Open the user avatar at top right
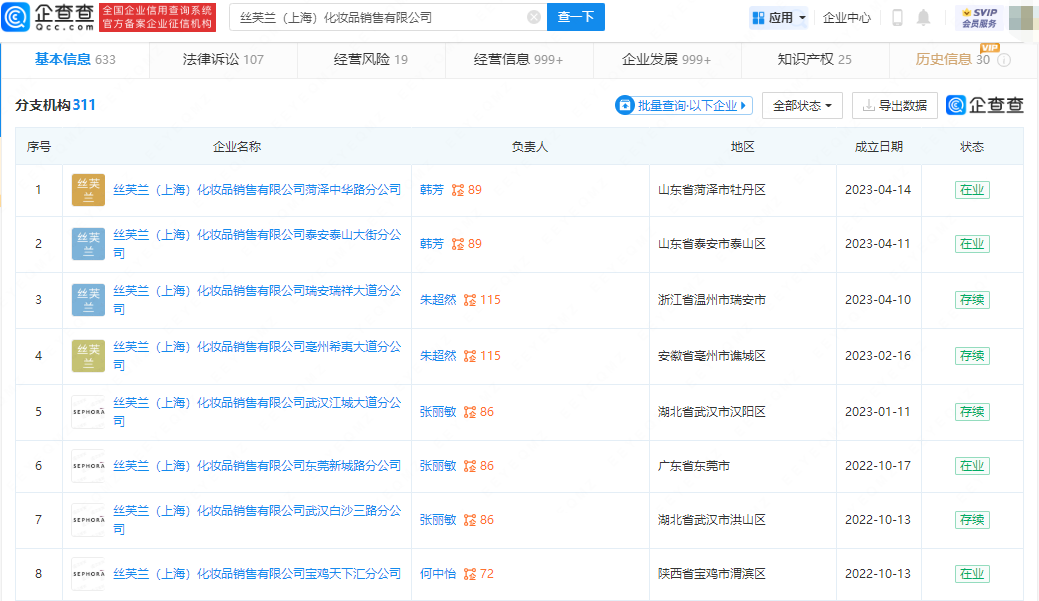 click(1022, 17)
